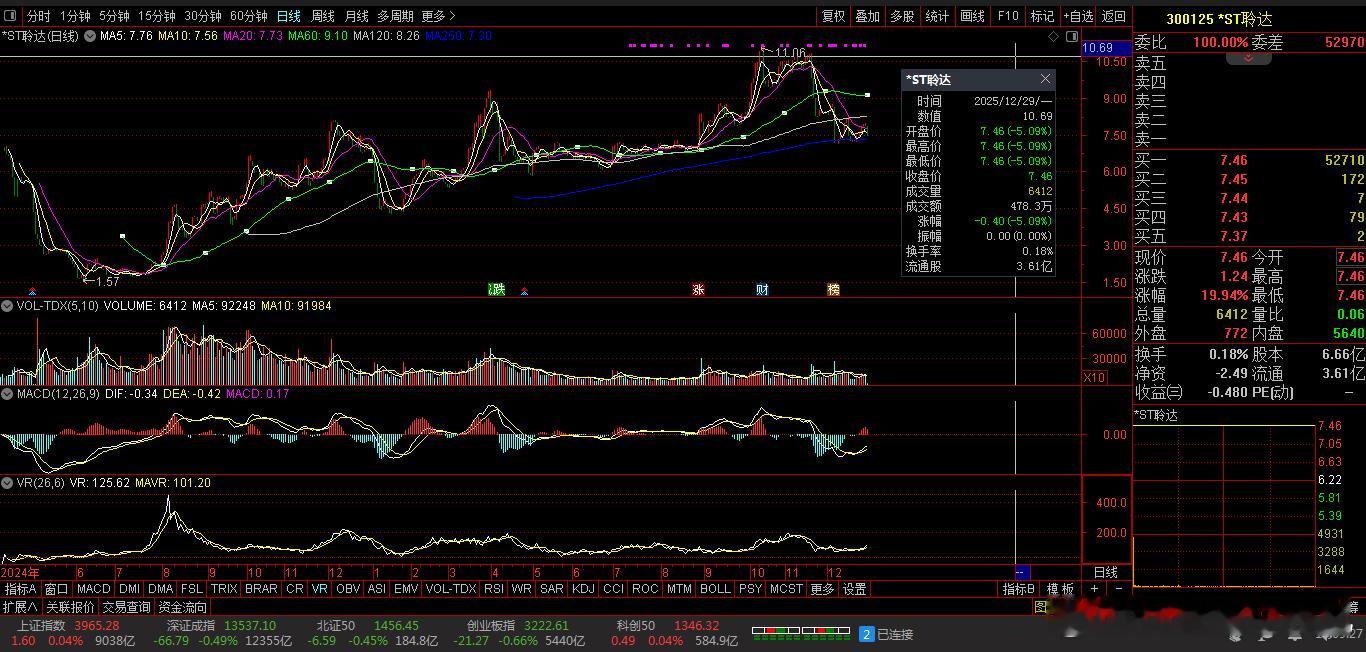The image size is (1366, 652).
Task: Click the 榜 marker on the chart
Action: point(833,290)
